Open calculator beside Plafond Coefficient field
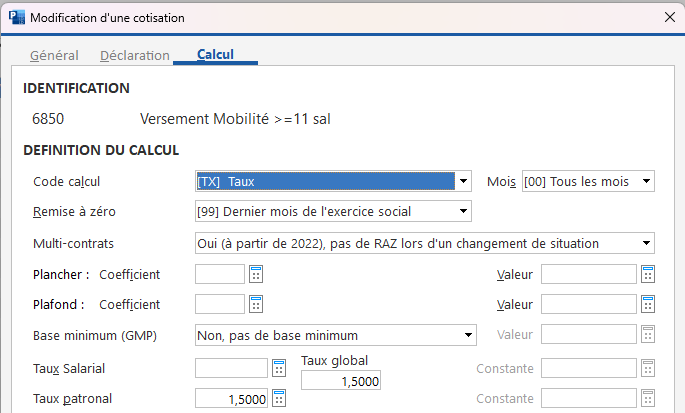The width and height of the screenshot is (685, 413). click(x=256, y=304)
